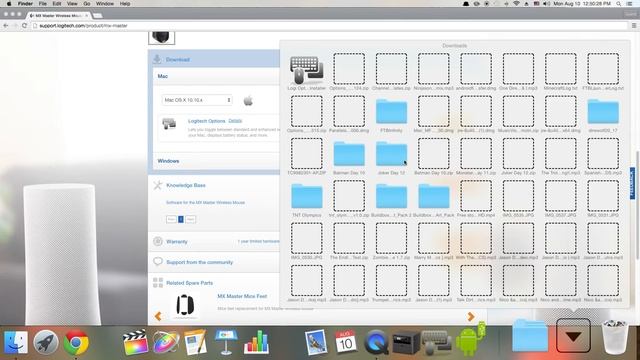Launch Motion from the Dock
The image size is (640, 360).
[165, 342]
